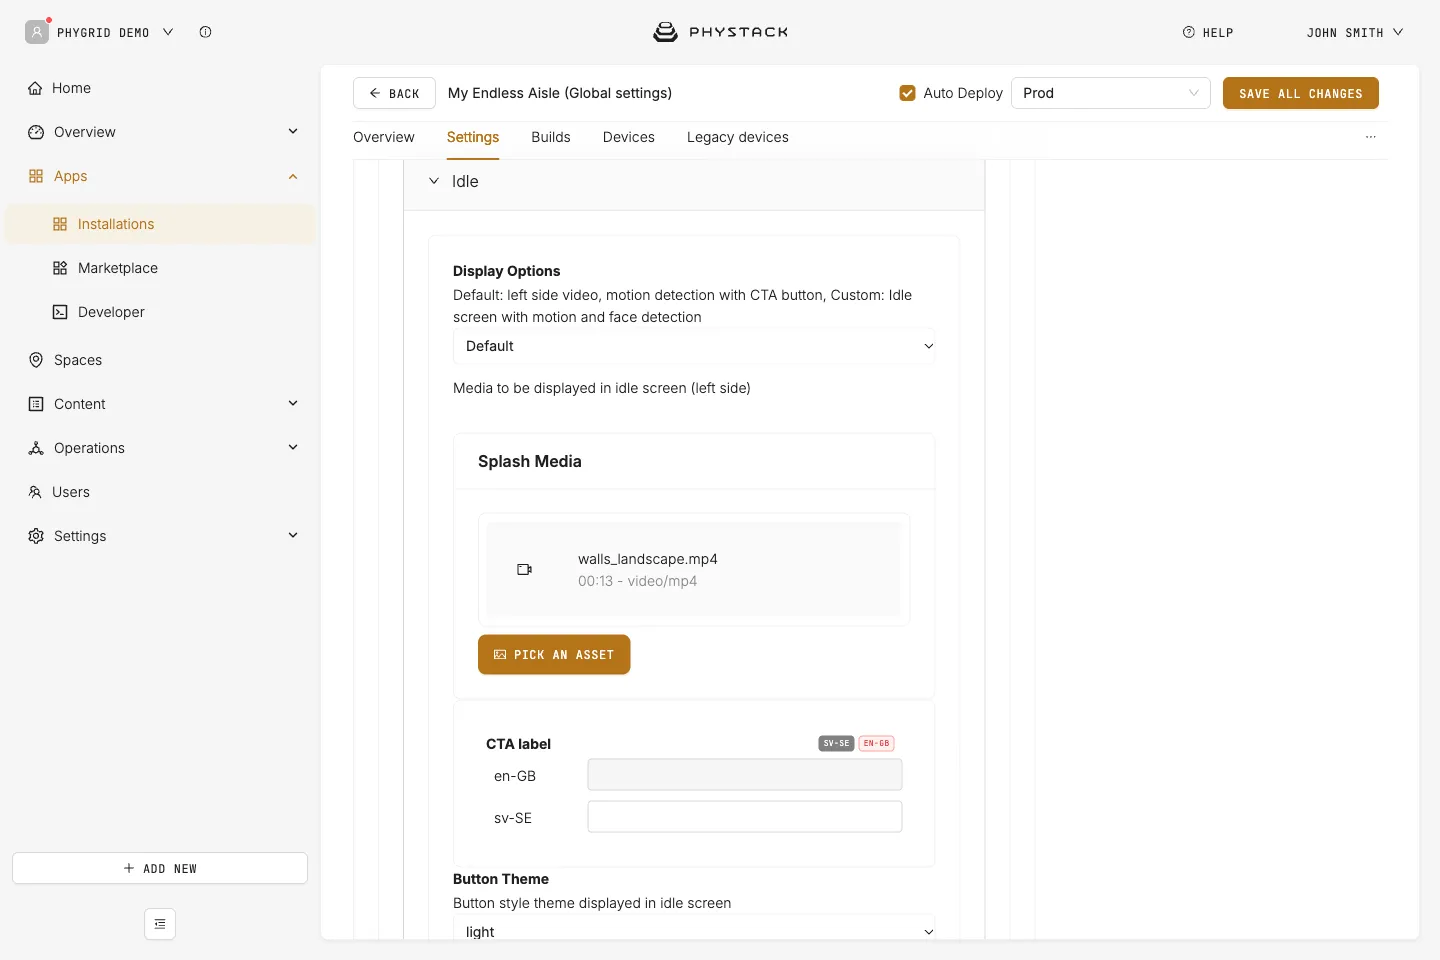Click the Spaces location pin icon

pyautogui.click(x=36, y=360)
